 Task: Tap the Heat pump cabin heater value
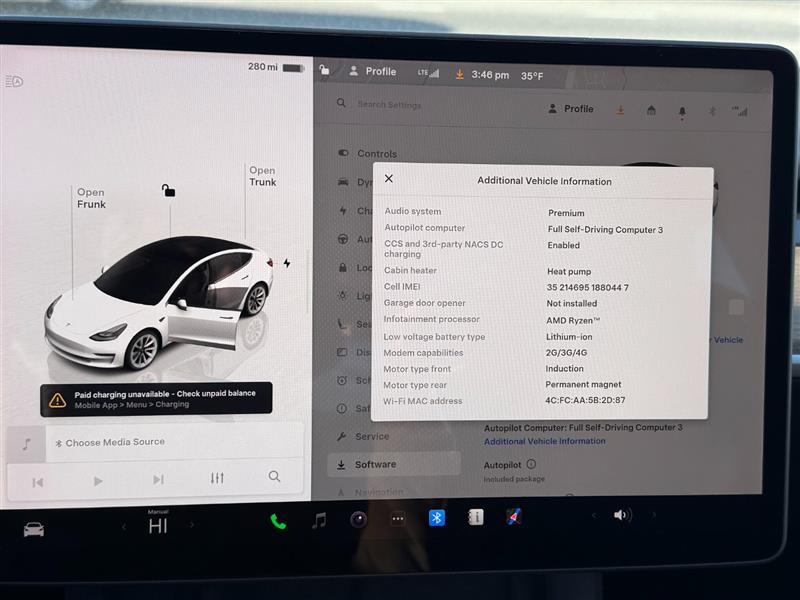(x=569, y=271)
